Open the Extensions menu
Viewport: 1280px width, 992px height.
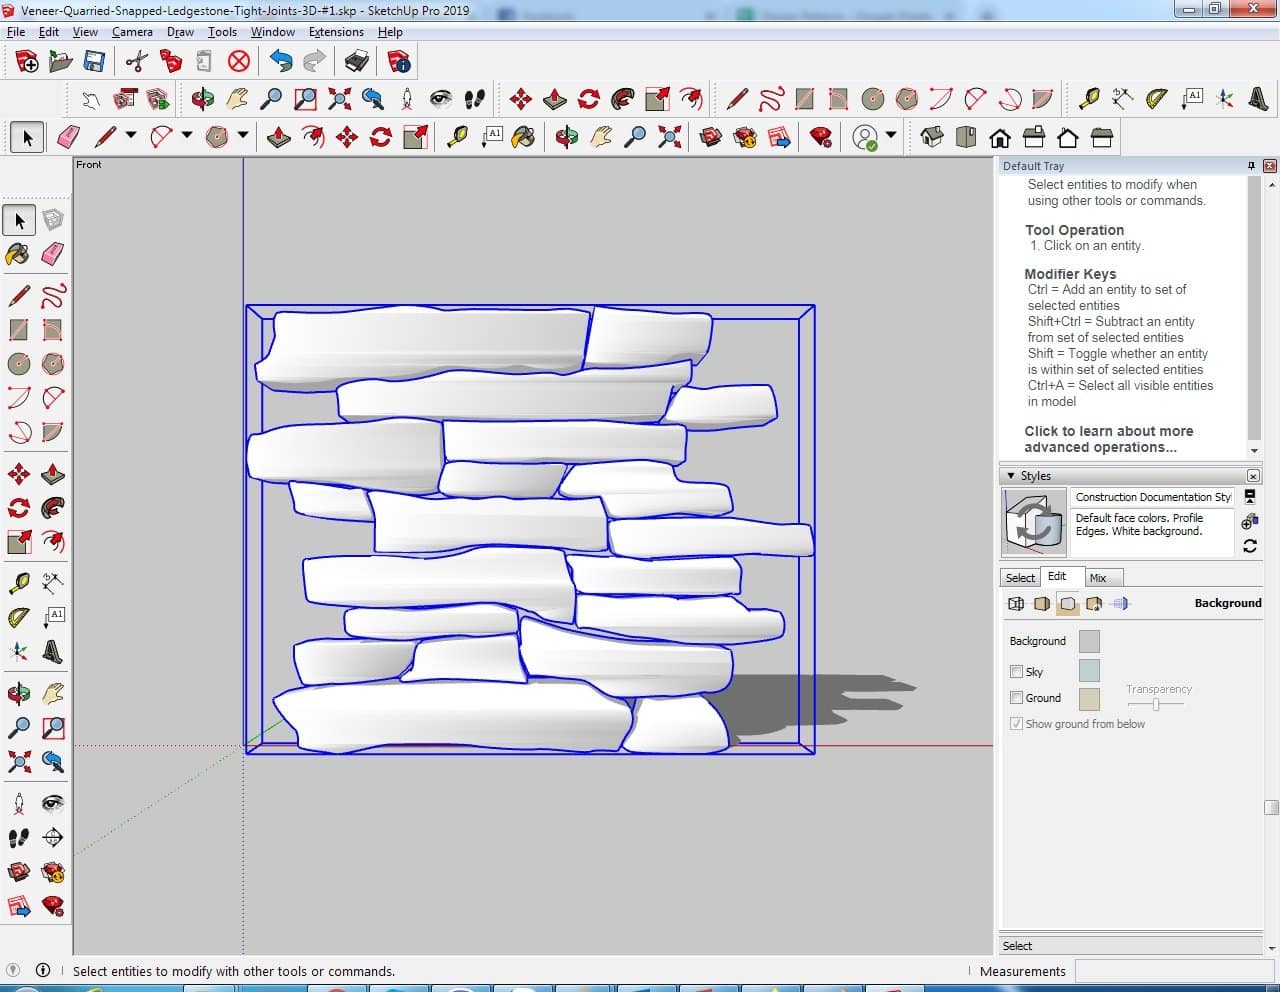[336, 32]
